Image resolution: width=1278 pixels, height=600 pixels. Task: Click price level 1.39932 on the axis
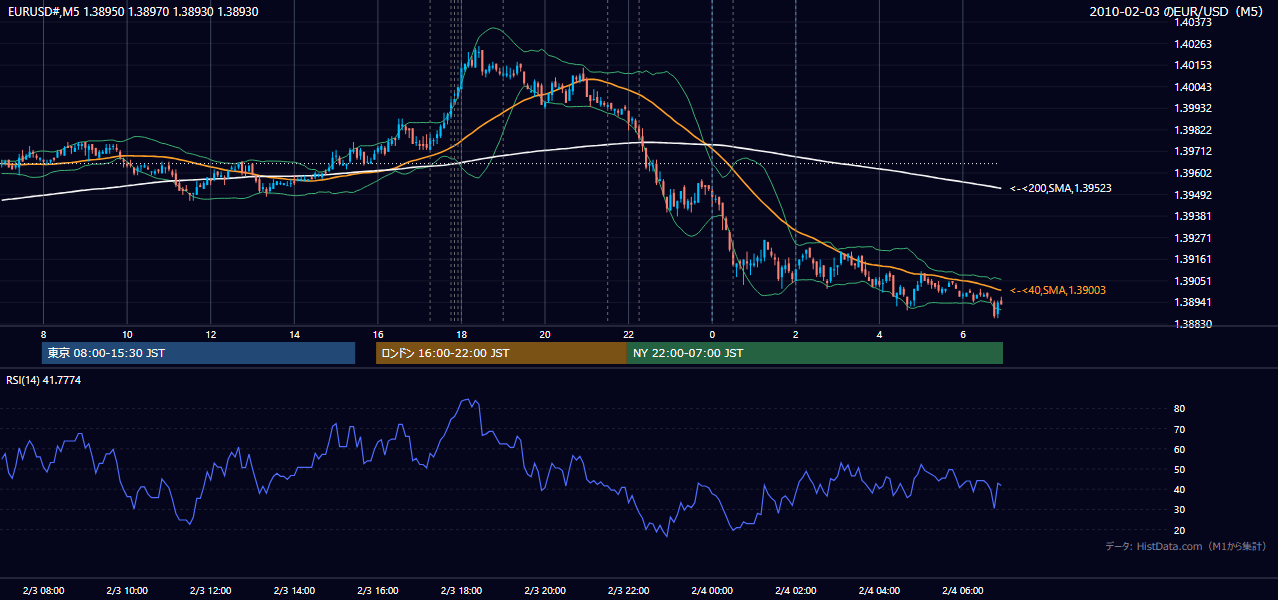(x=1193, y=108)
